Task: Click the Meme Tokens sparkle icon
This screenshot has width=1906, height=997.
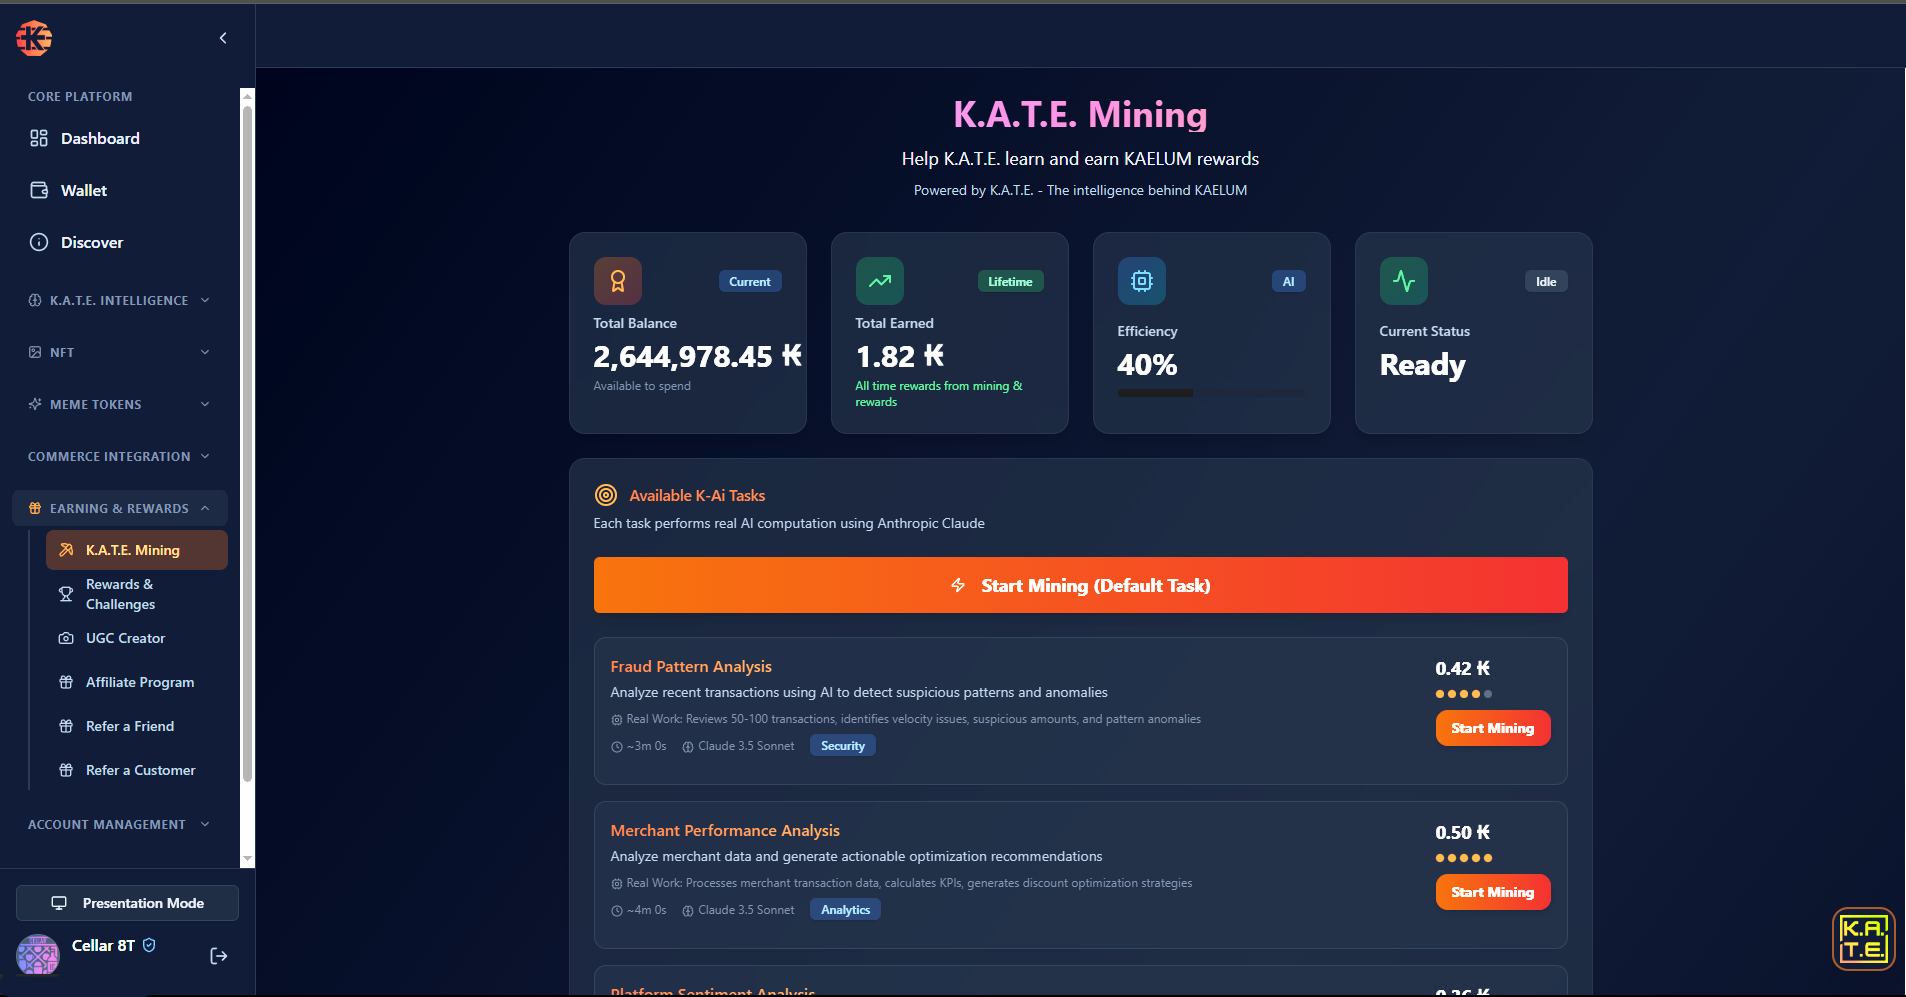Action: click(35, 404)
